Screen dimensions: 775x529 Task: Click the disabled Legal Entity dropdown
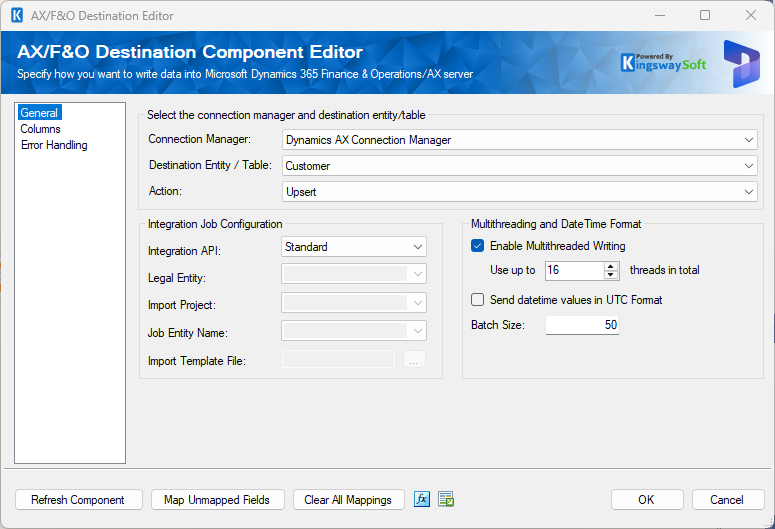pyautogui.click(x=354, y=274)
